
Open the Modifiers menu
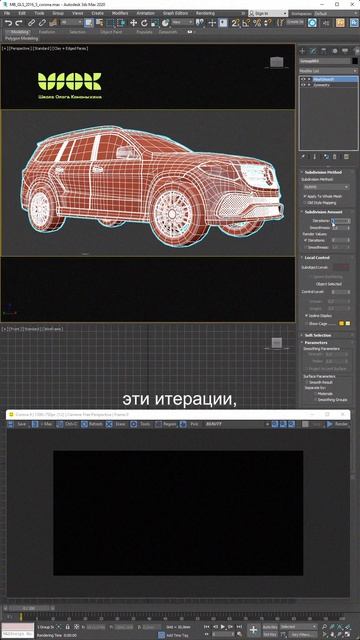(x=120, y=13)
